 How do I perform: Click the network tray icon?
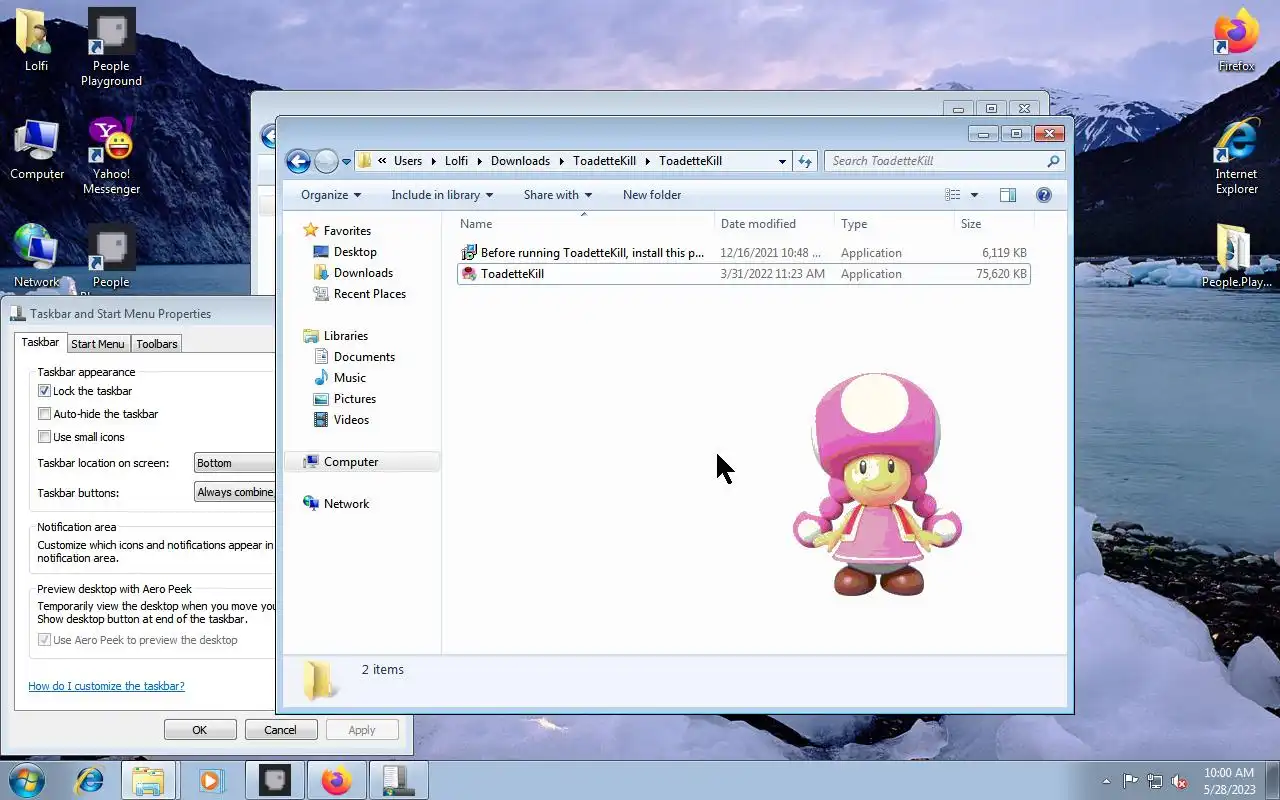click(1155, 781)
